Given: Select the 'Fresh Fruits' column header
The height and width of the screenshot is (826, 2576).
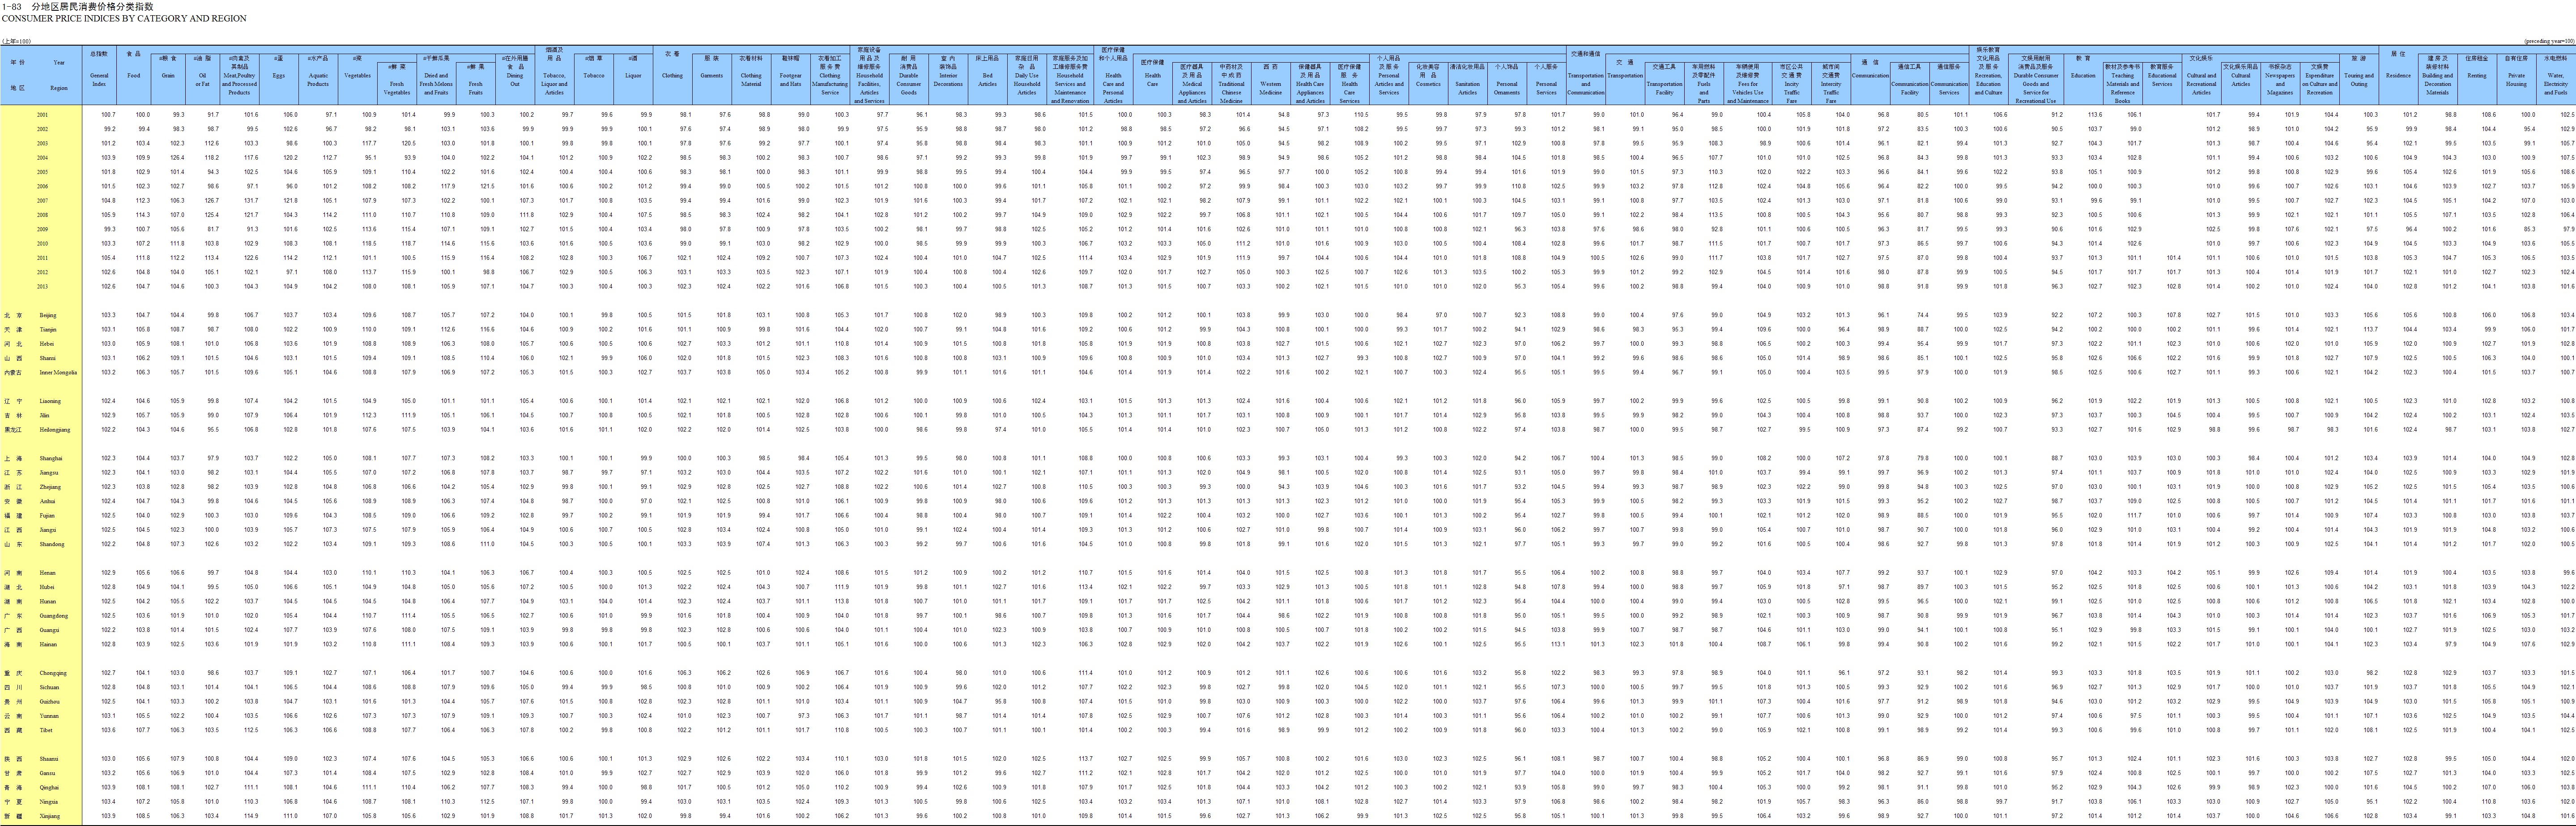Looking at the screenshot, I should [476, 88].
